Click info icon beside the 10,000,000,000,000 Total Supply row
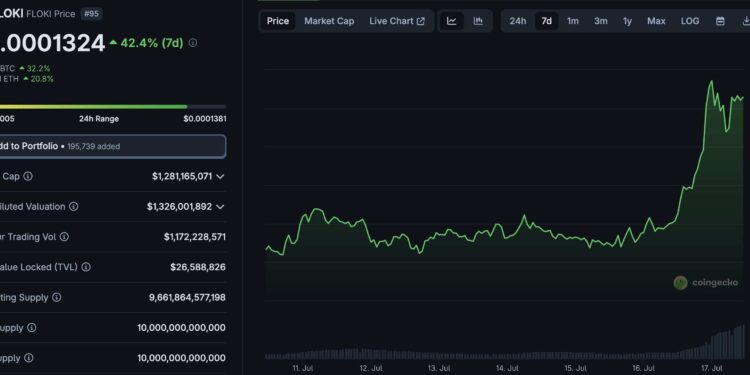The width and height of the screenshot is (750, 375). coord(32,328)
